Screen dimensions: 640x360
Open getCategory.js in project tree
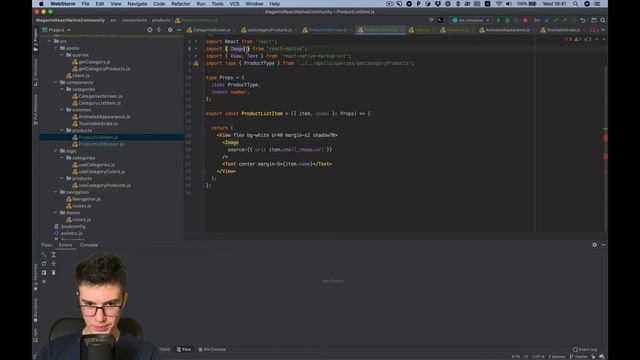tap(94, 62)
